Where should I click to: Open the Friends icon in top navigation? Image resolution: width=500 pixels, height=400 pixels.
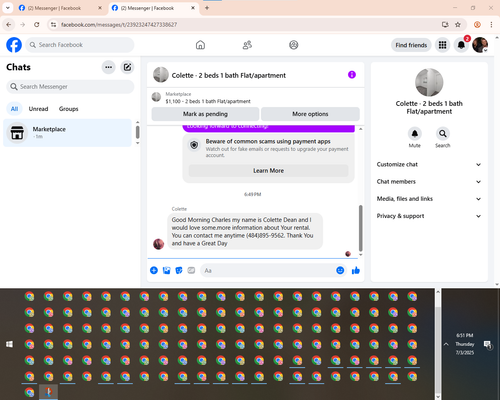(x=247, y=45)
